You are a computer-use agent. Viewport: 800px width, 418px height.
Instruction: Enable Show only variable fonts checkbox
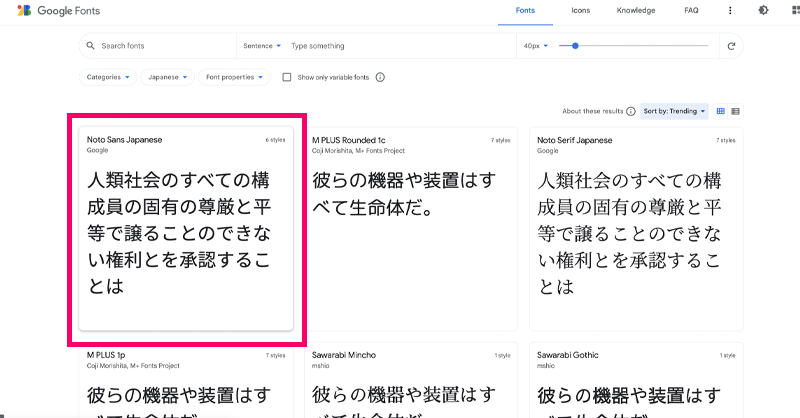click(x=287, y=77)
